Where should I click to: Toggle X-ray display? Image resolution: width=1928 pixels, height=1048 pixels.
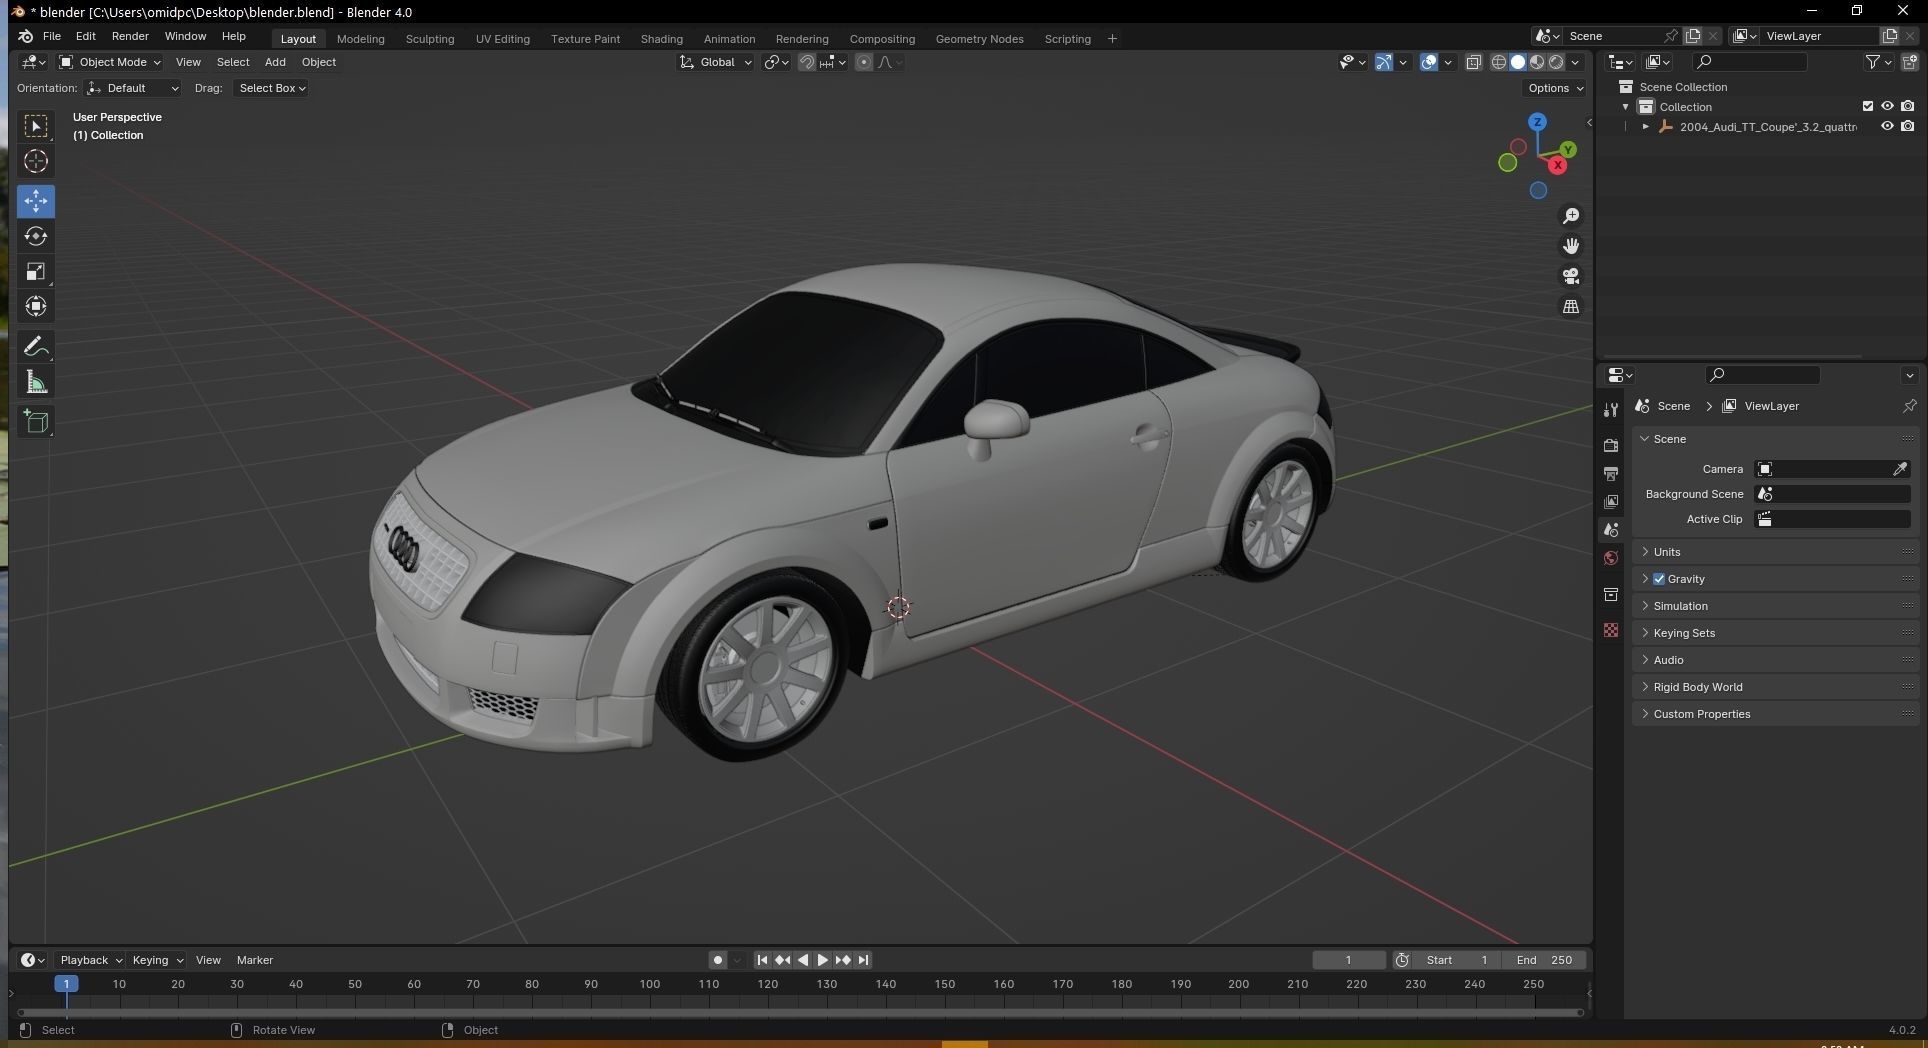point(1473,62)
